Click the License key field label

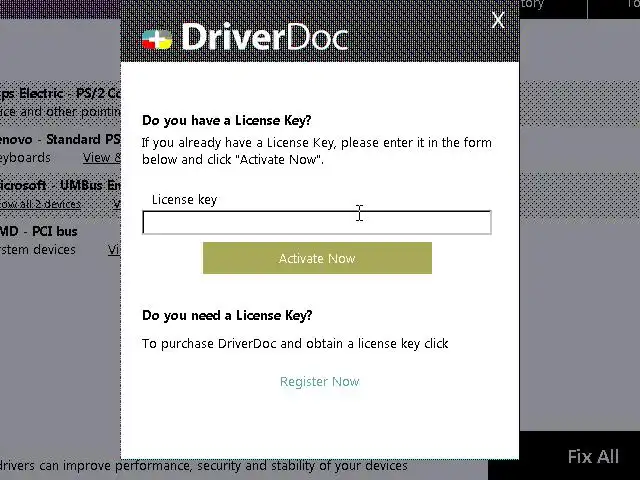pos(184,200)
